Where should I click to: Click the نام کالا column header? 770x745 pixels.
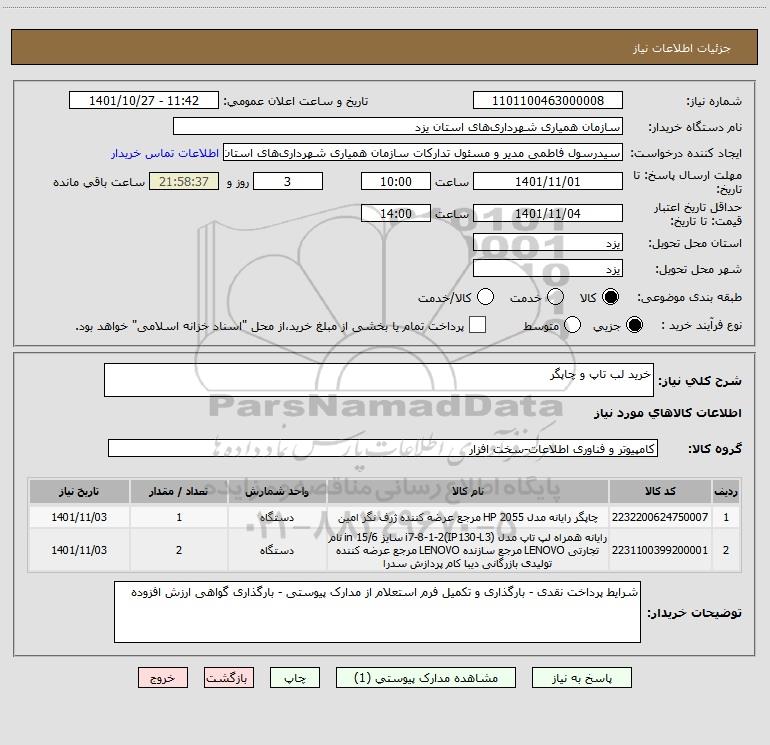coord(468,491)
